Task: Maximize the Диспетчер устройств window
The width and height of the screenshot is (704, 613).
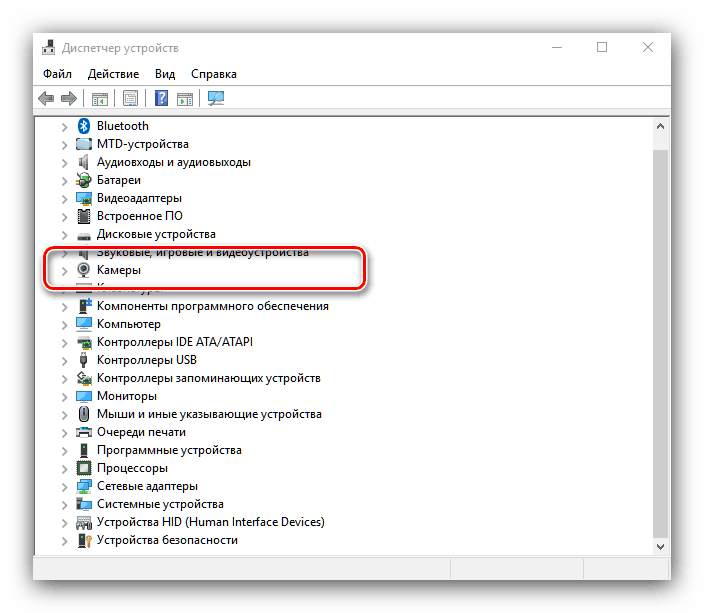Action: (x=602, y=47)
